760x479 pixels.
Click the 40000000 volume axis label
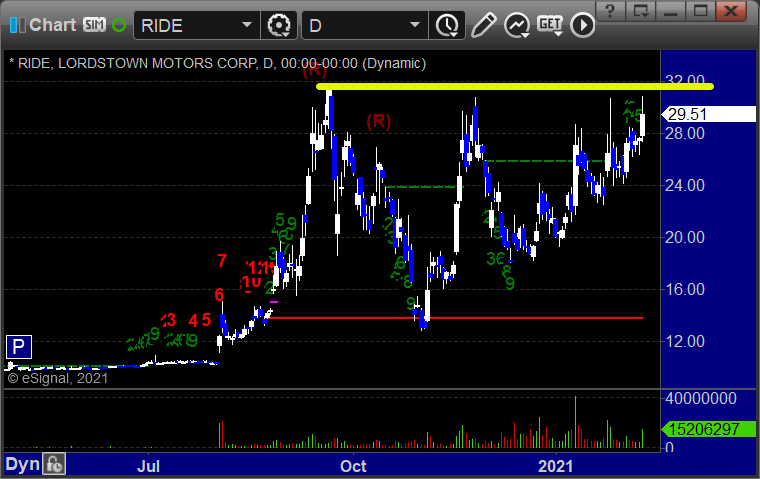click(x=701, y=399)
